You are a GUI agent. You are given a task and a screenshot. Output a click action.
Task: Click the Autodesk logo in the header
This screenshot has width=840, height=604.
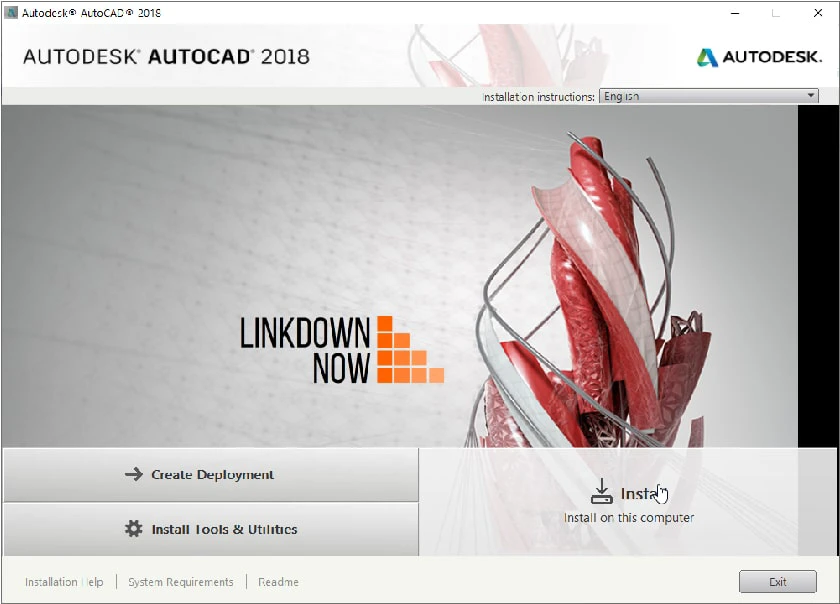[x=759, y=57]
